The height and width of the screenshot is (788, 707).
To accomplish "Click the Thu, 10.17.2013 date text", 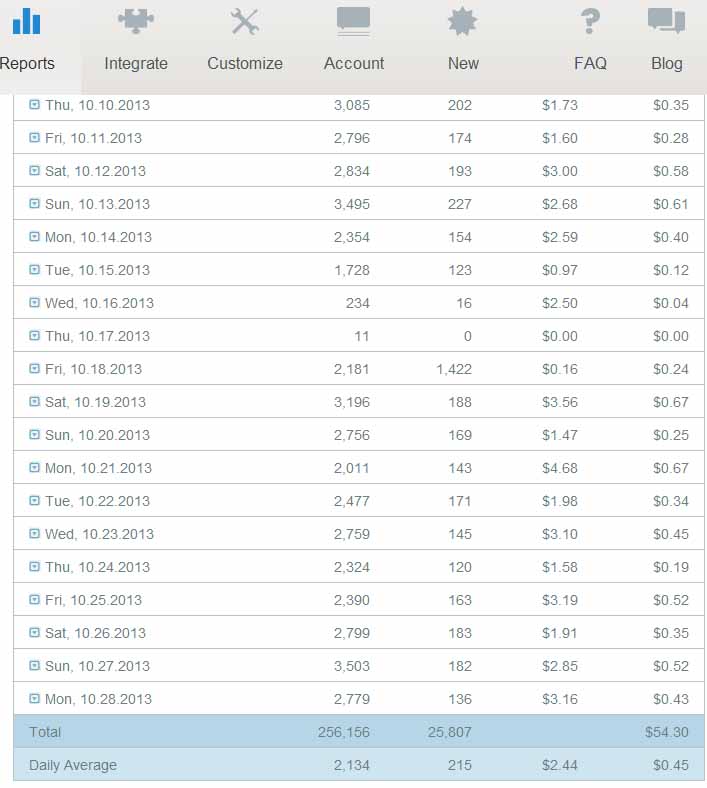I will point(97,336).
